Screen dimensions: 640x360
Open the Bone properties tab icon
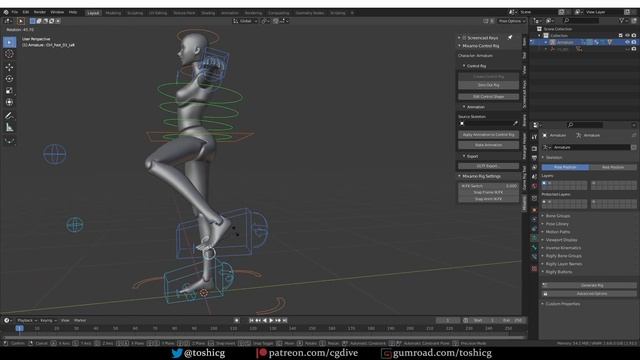coord(534,248)
